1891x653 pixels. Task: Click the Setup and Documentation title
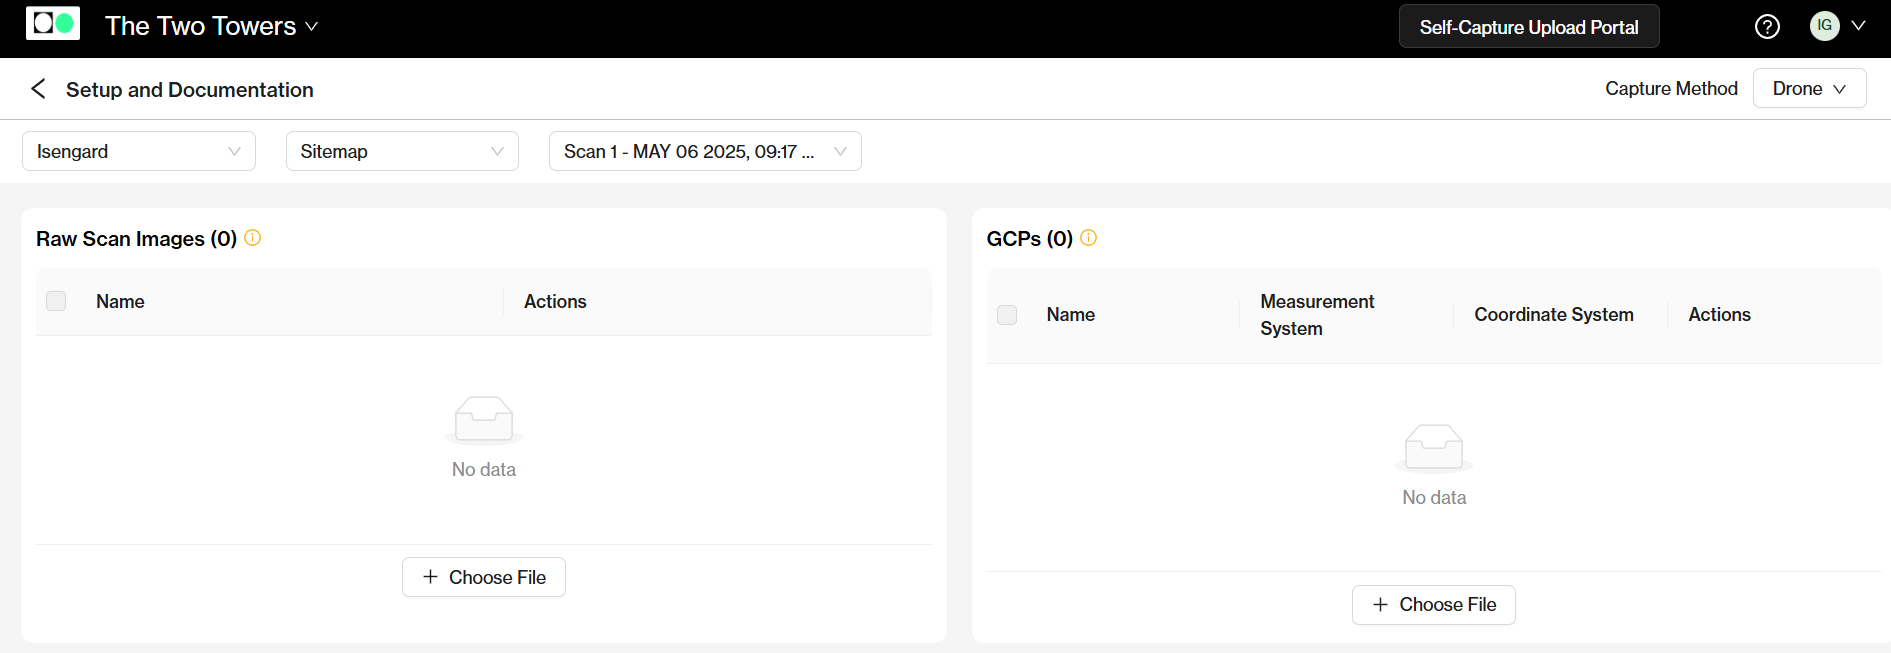(x=190, y=90)
